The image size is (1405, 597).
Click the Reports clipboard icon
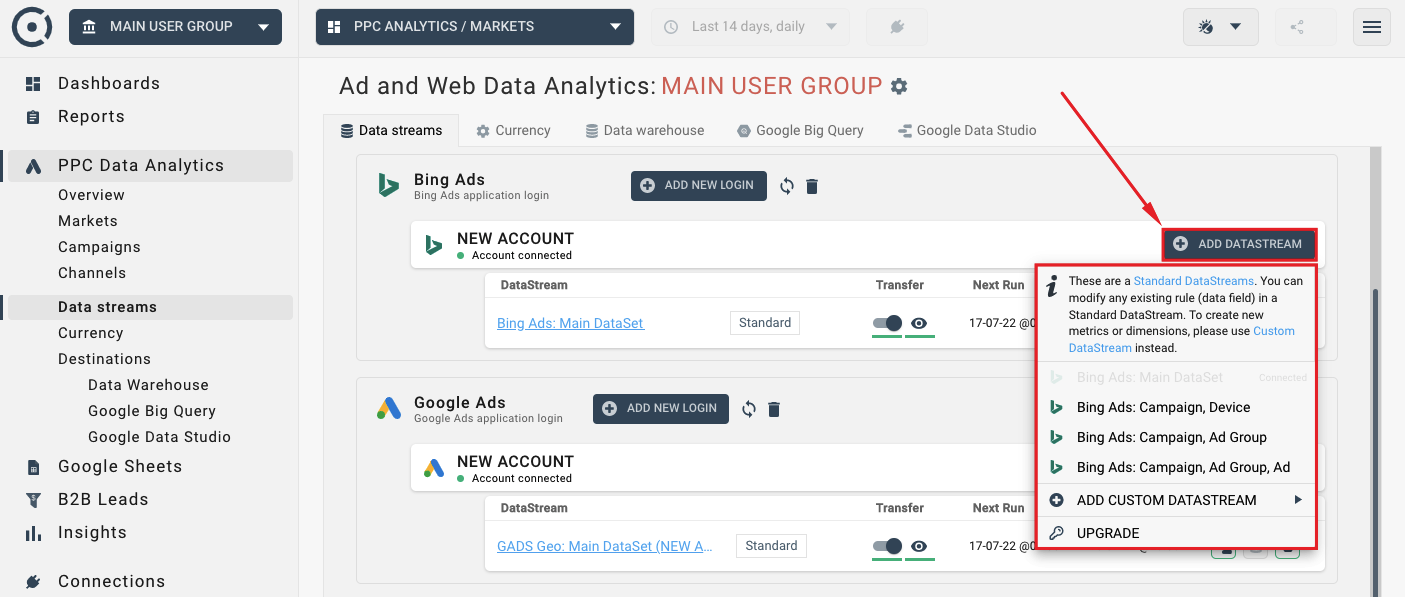33,117
